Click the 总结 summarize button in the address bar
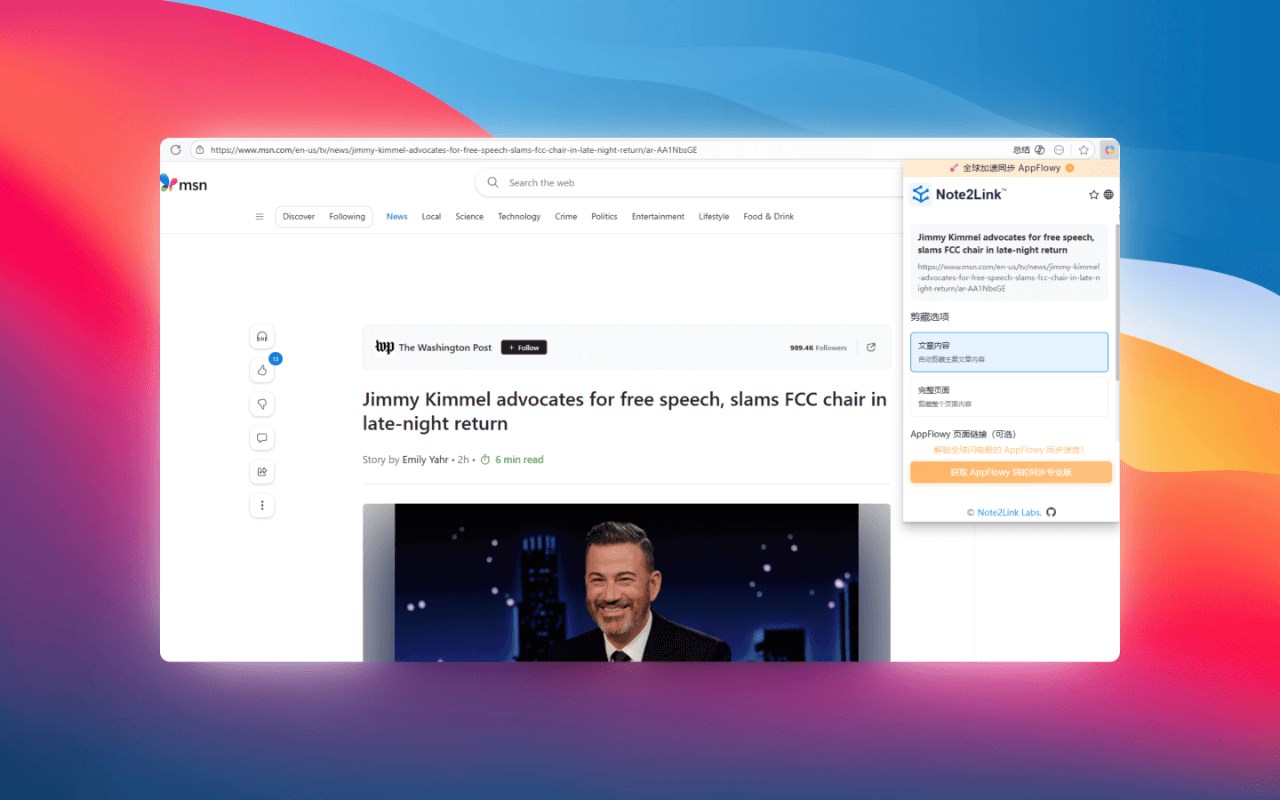The width and height of the screenshot is (1280, 800). tap(1021, 150)
